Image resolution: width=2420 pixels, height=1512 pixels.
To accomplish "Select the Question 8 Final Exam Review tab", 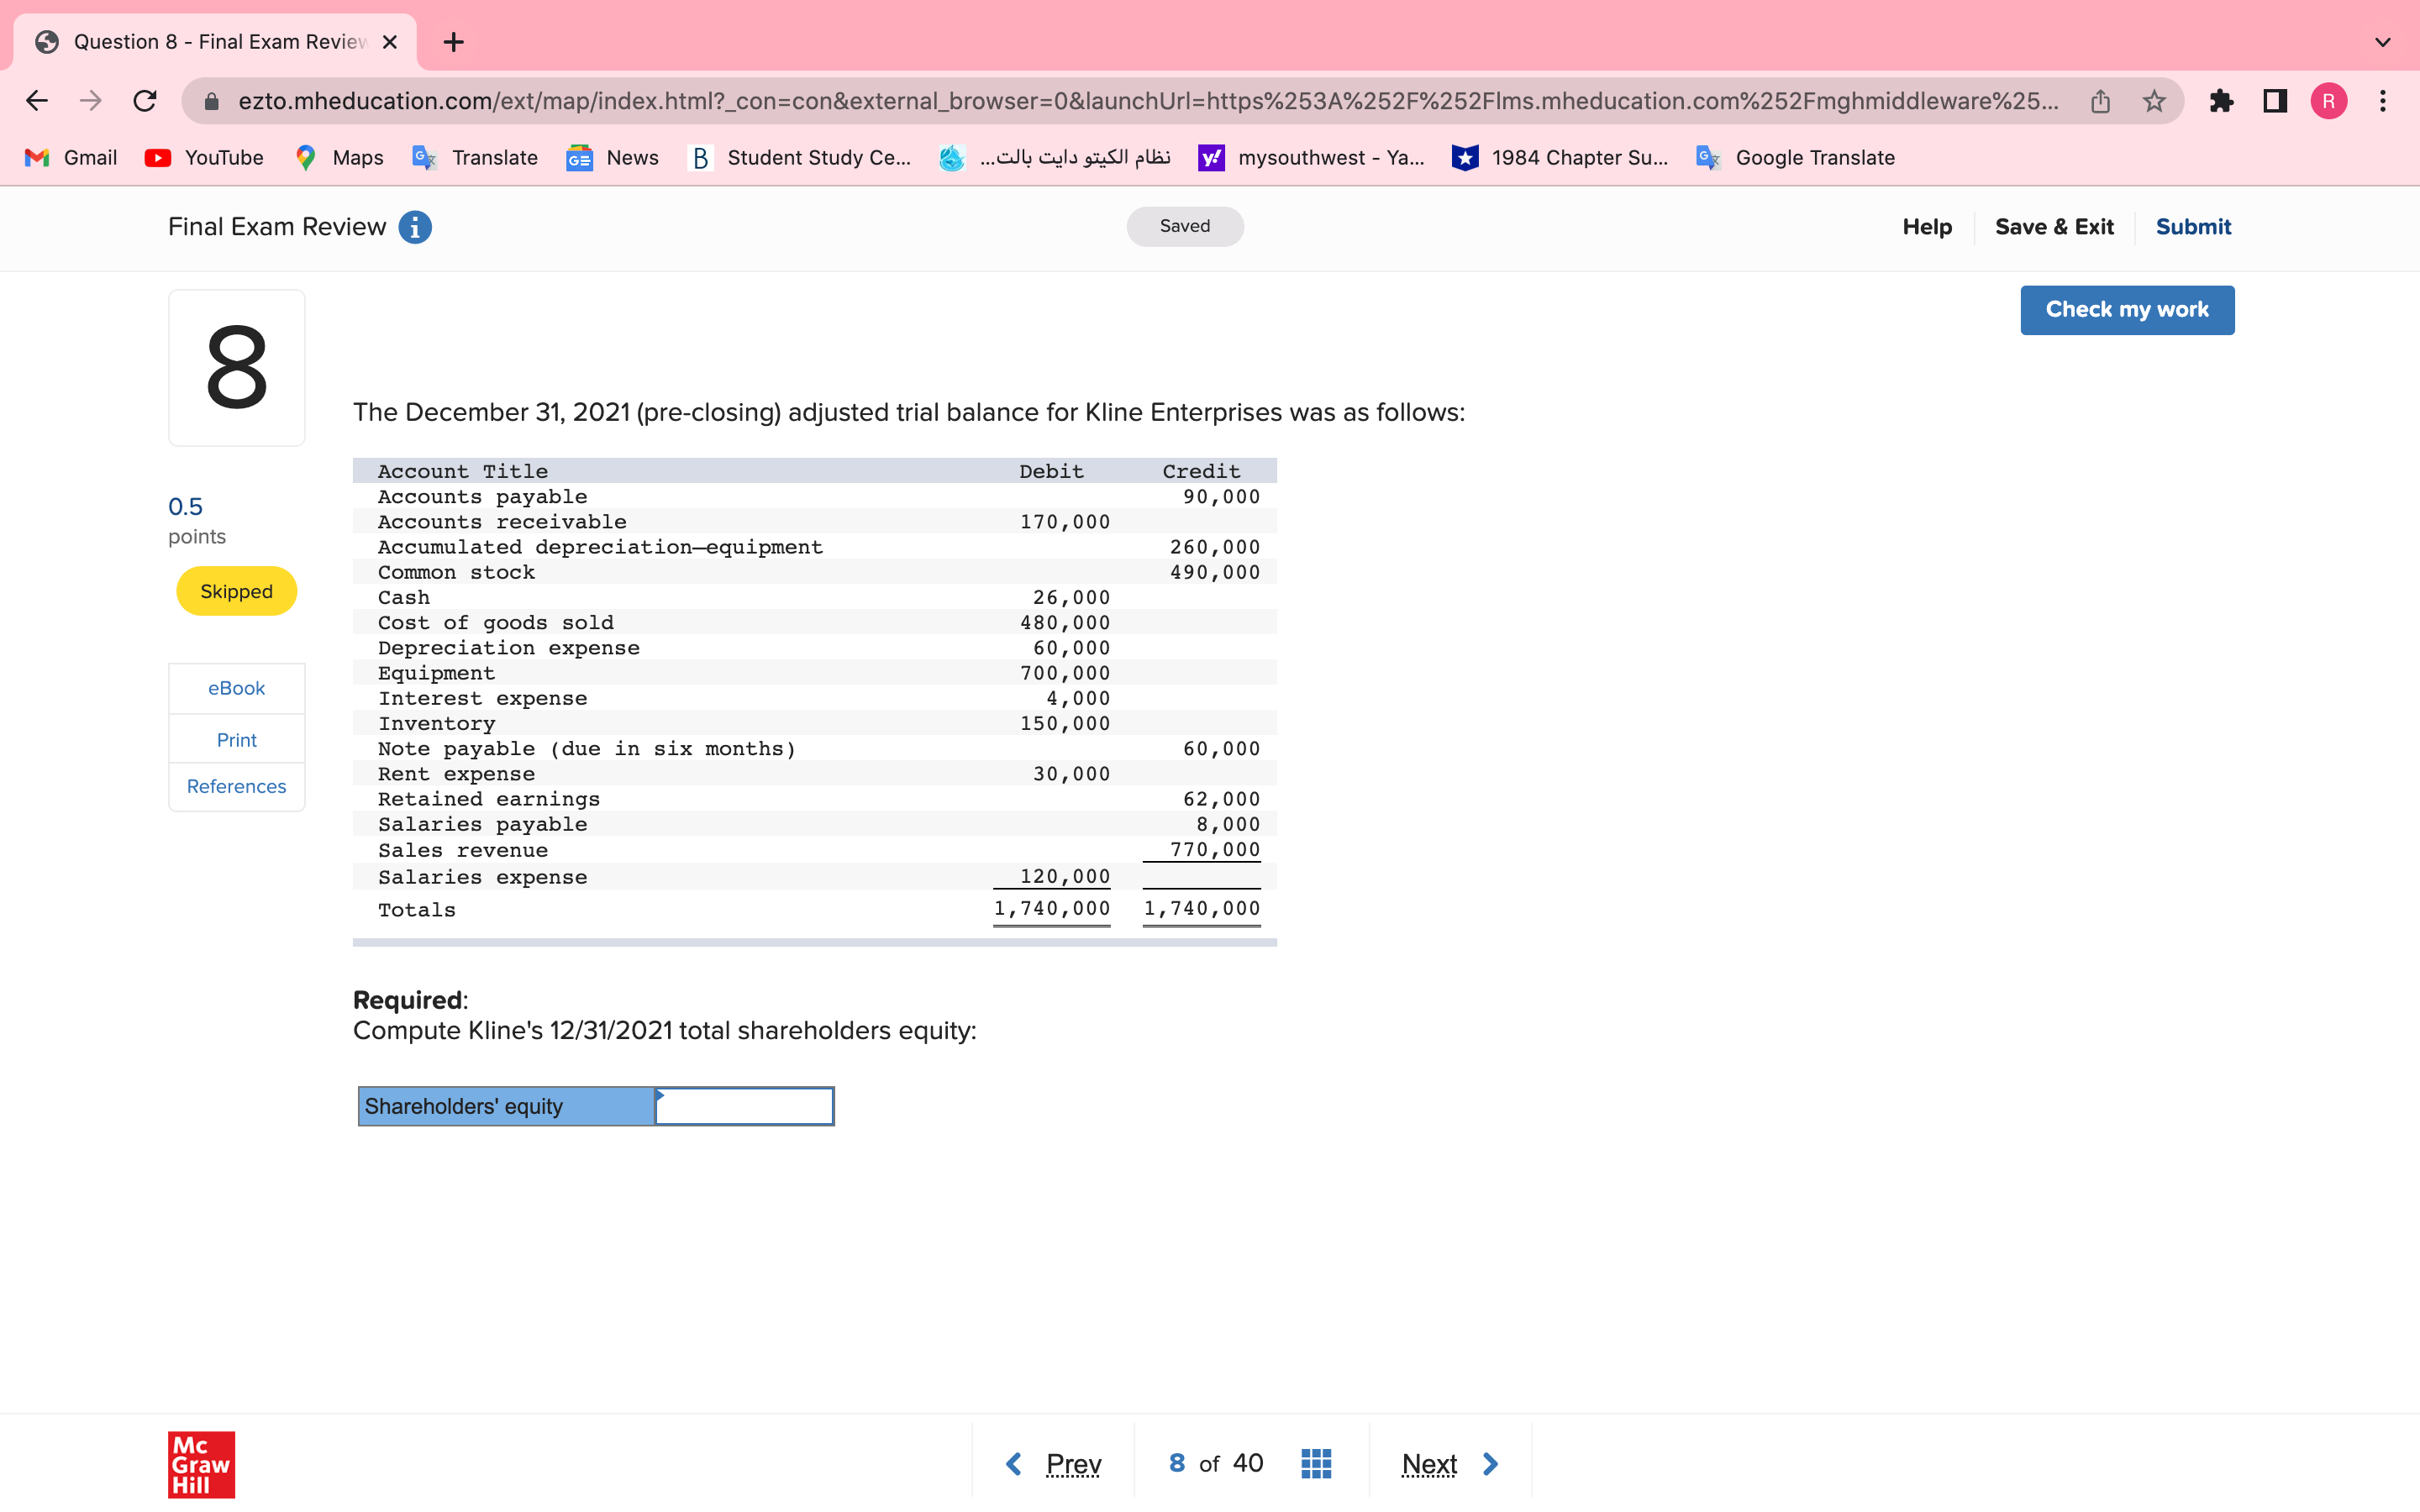I will (200, 42).
